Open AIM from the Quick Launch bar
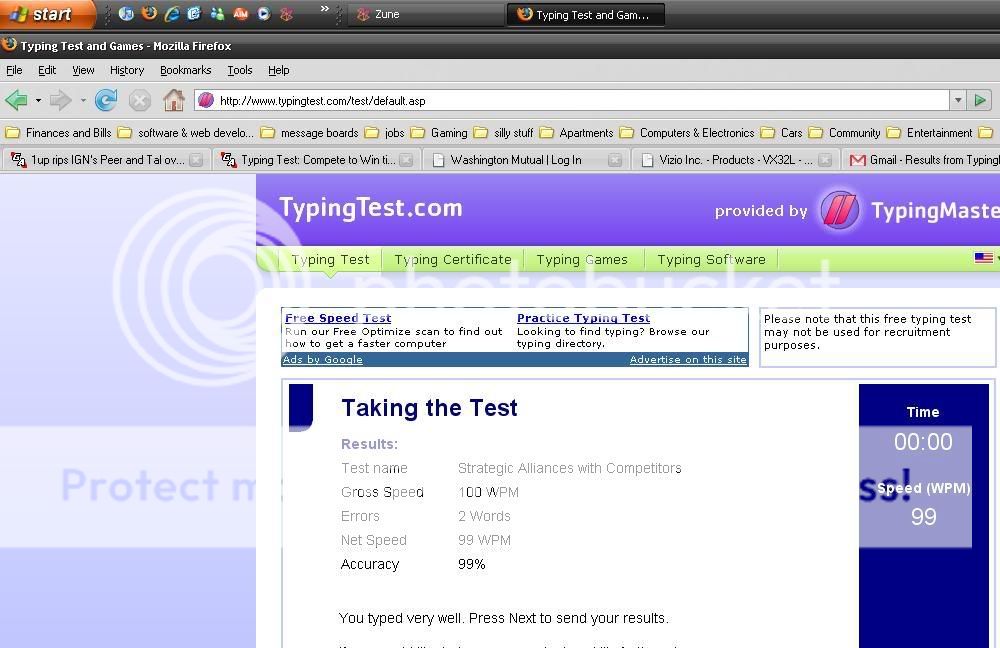Screen dimensions: 1000x648 238,14
